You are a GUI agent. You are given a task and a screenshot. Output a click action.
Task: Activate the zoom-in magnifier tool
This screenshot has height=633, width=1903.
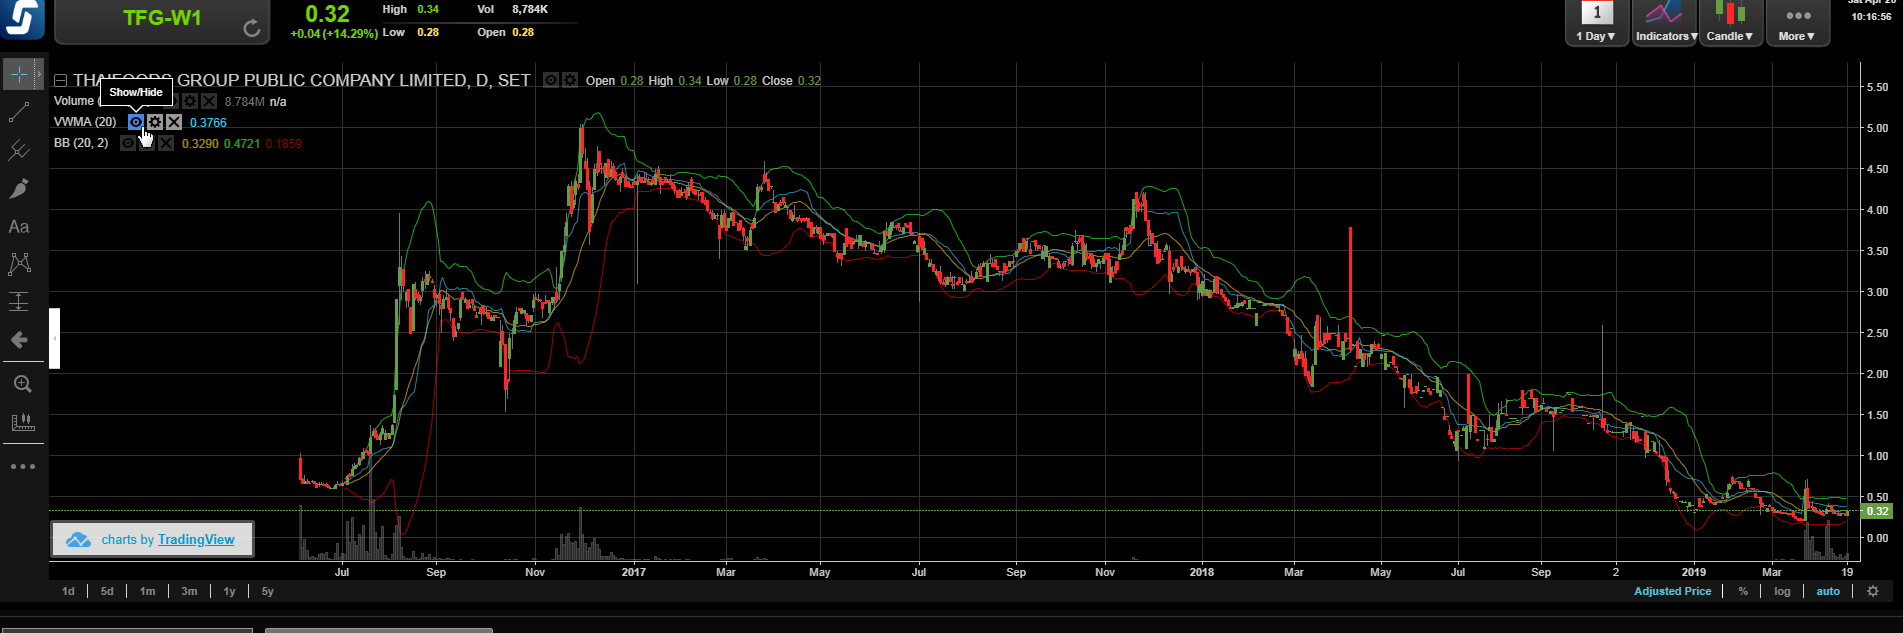coord(22,384)
